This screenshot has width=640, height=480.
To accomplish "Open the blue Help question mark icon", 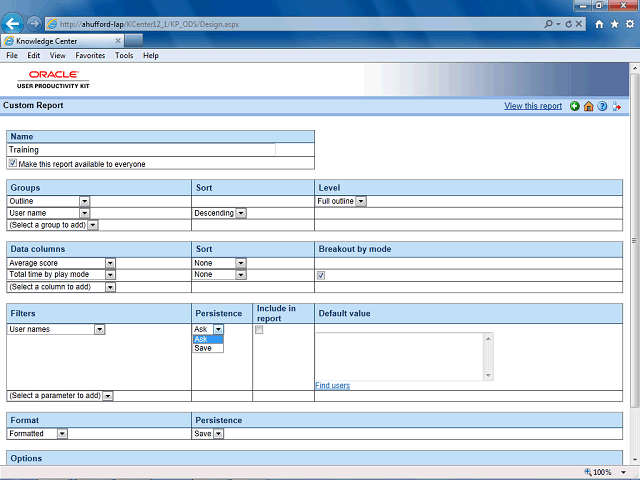I will click(602, 106).
